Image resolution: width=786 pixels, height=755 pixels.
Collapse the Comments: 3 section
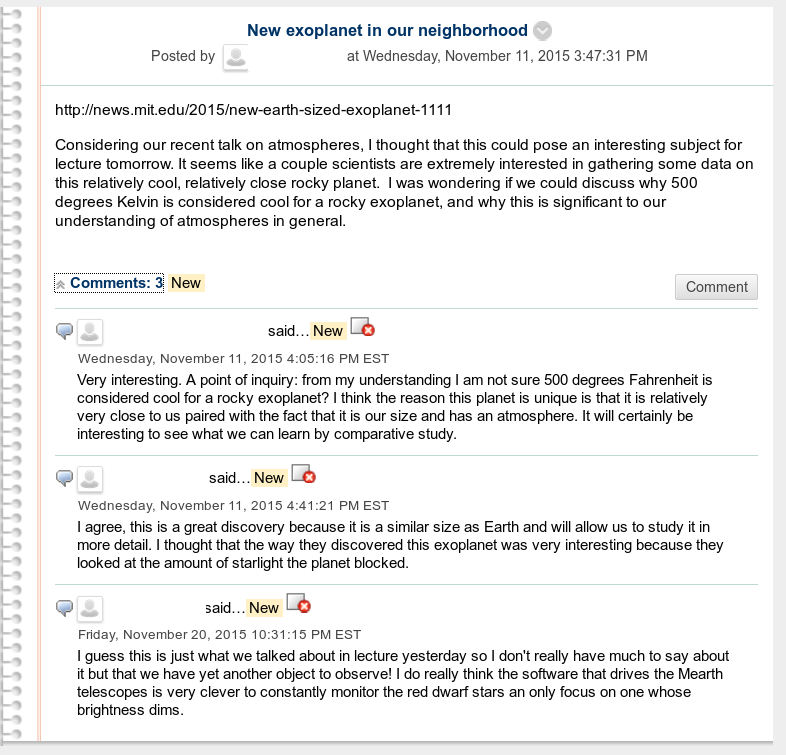pyautogui.click(x=61, y=284)
